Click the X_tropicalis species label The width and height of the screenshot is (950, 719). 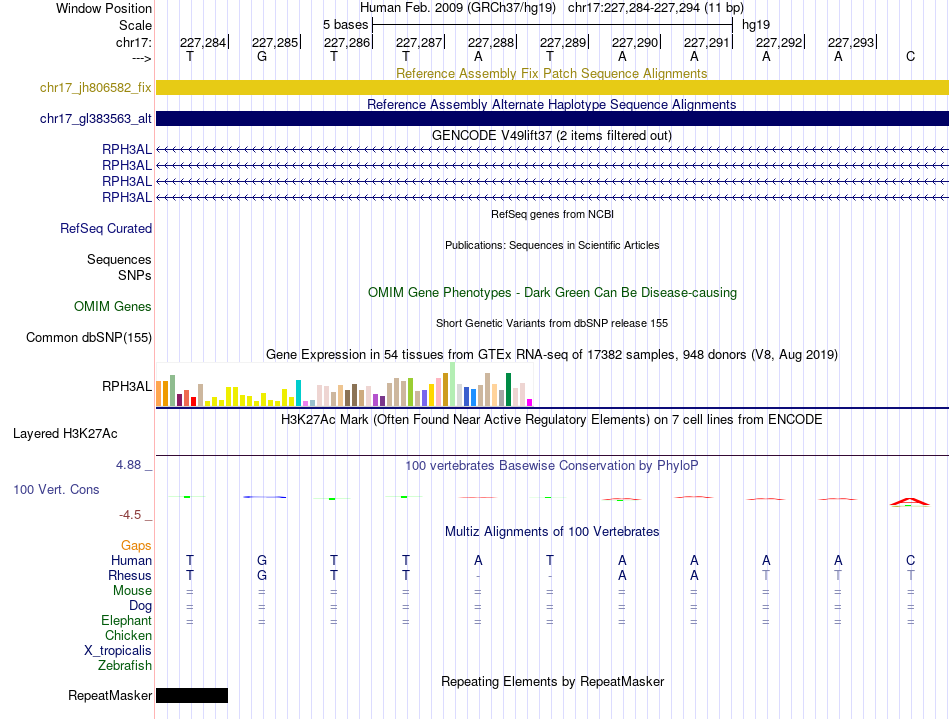(118, 651)
